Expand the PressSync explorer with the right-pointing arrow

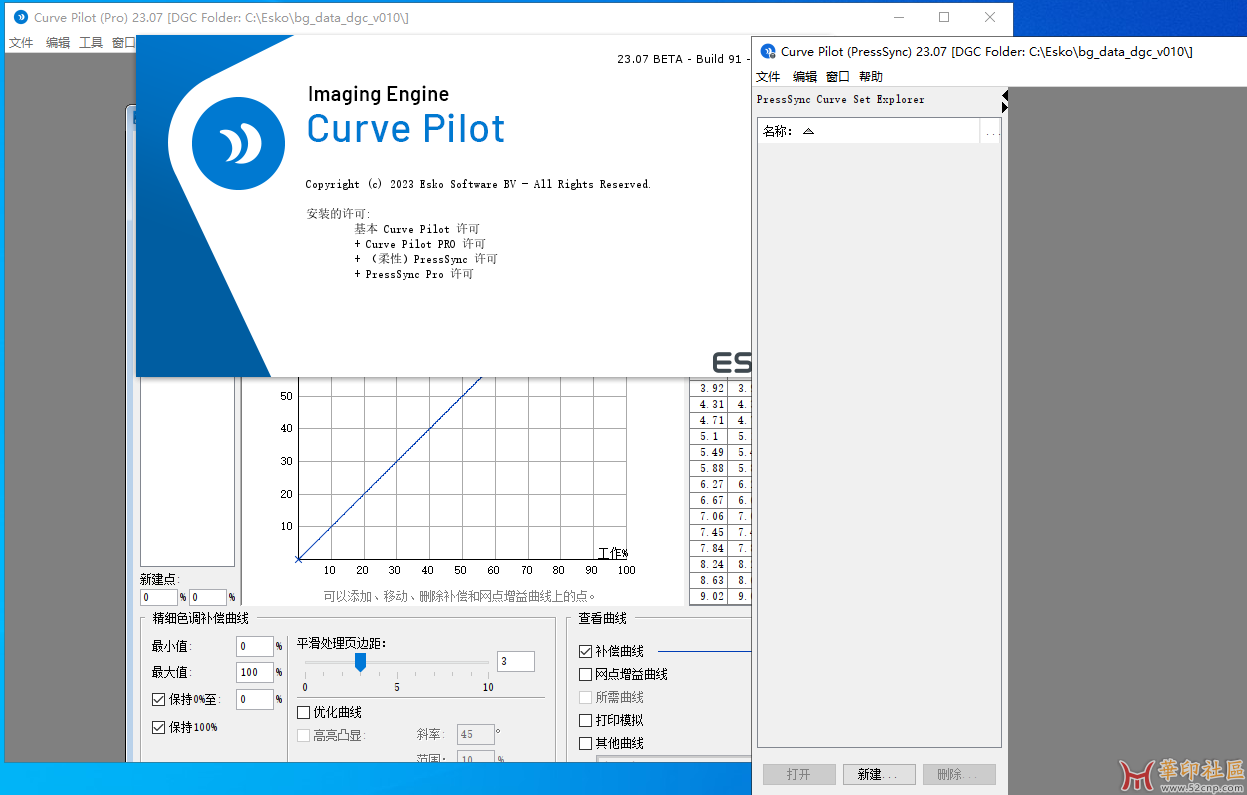pyautogui.click(x=1005, y=106)
